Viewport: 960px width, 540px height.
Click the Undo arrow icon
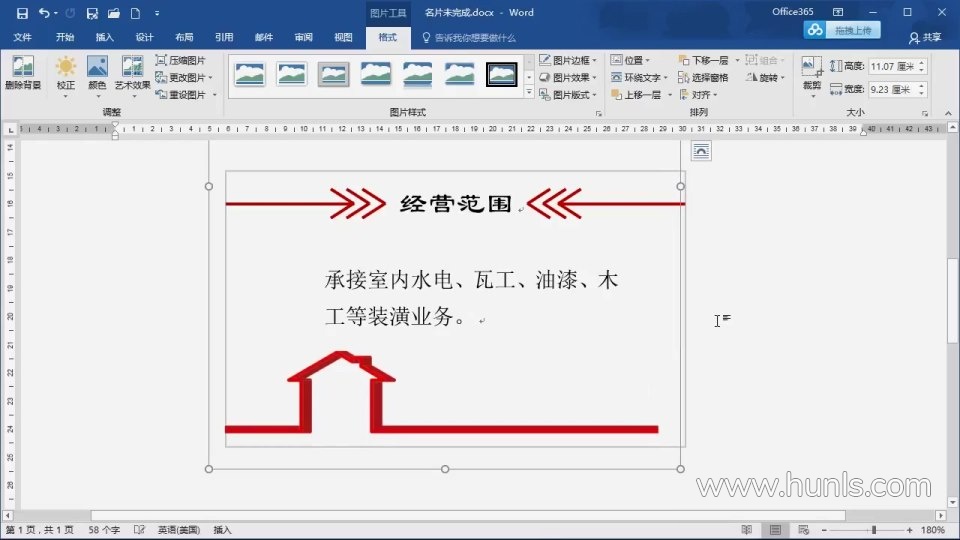point(43,13)
